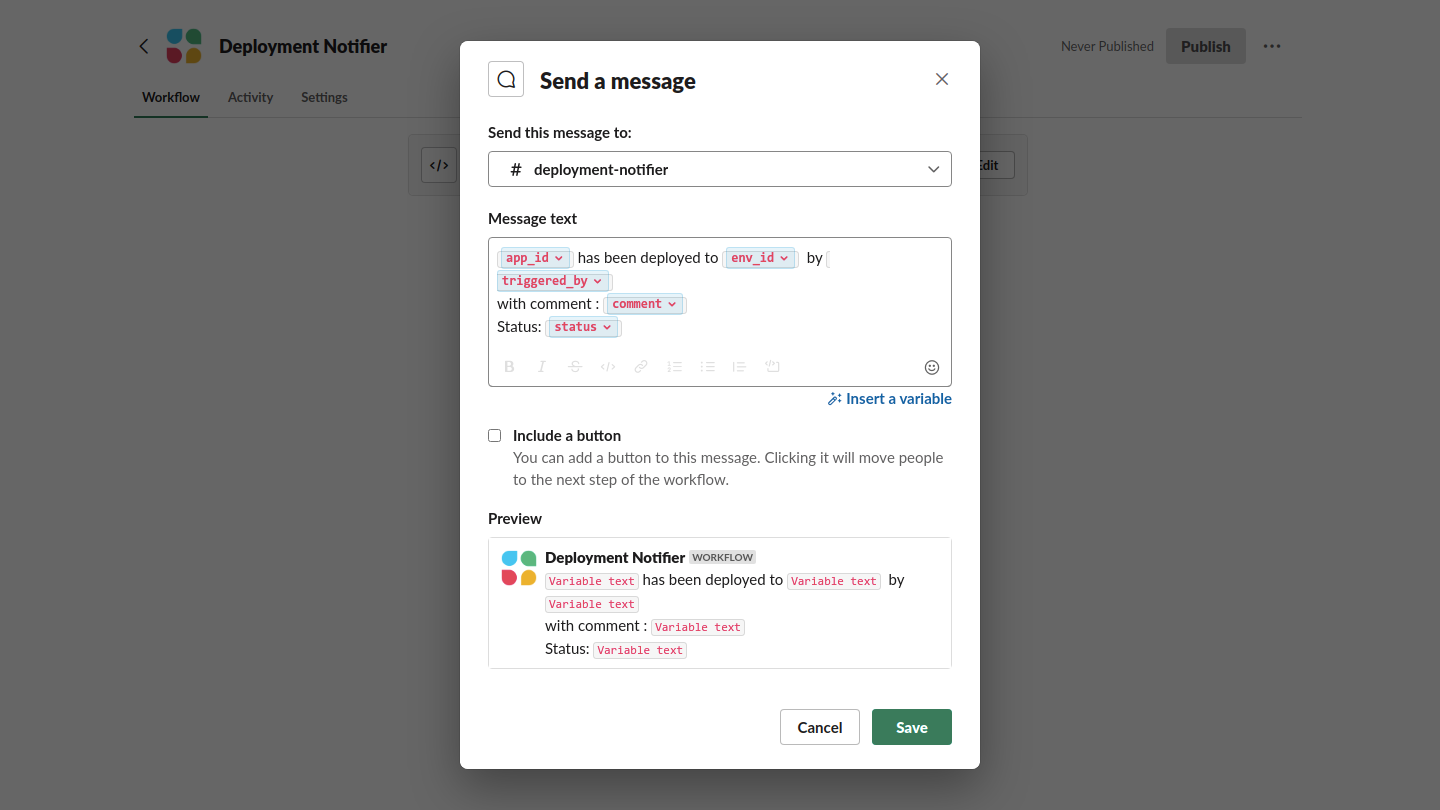Viewport: 1440px width, 810px height.
Task: Start an ordered numbered list
Action: pos(674,367)
